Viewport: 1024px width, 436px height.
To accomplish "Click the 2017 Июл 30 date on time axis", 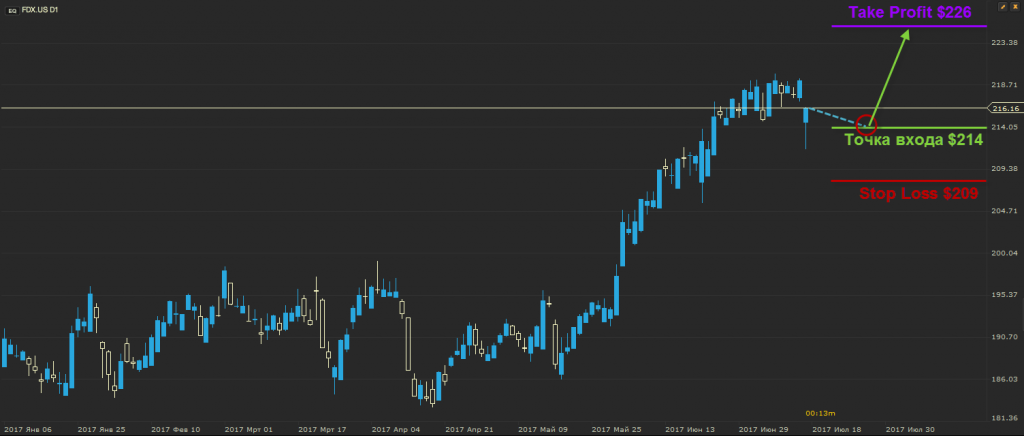I will click(x=911, y=429).
